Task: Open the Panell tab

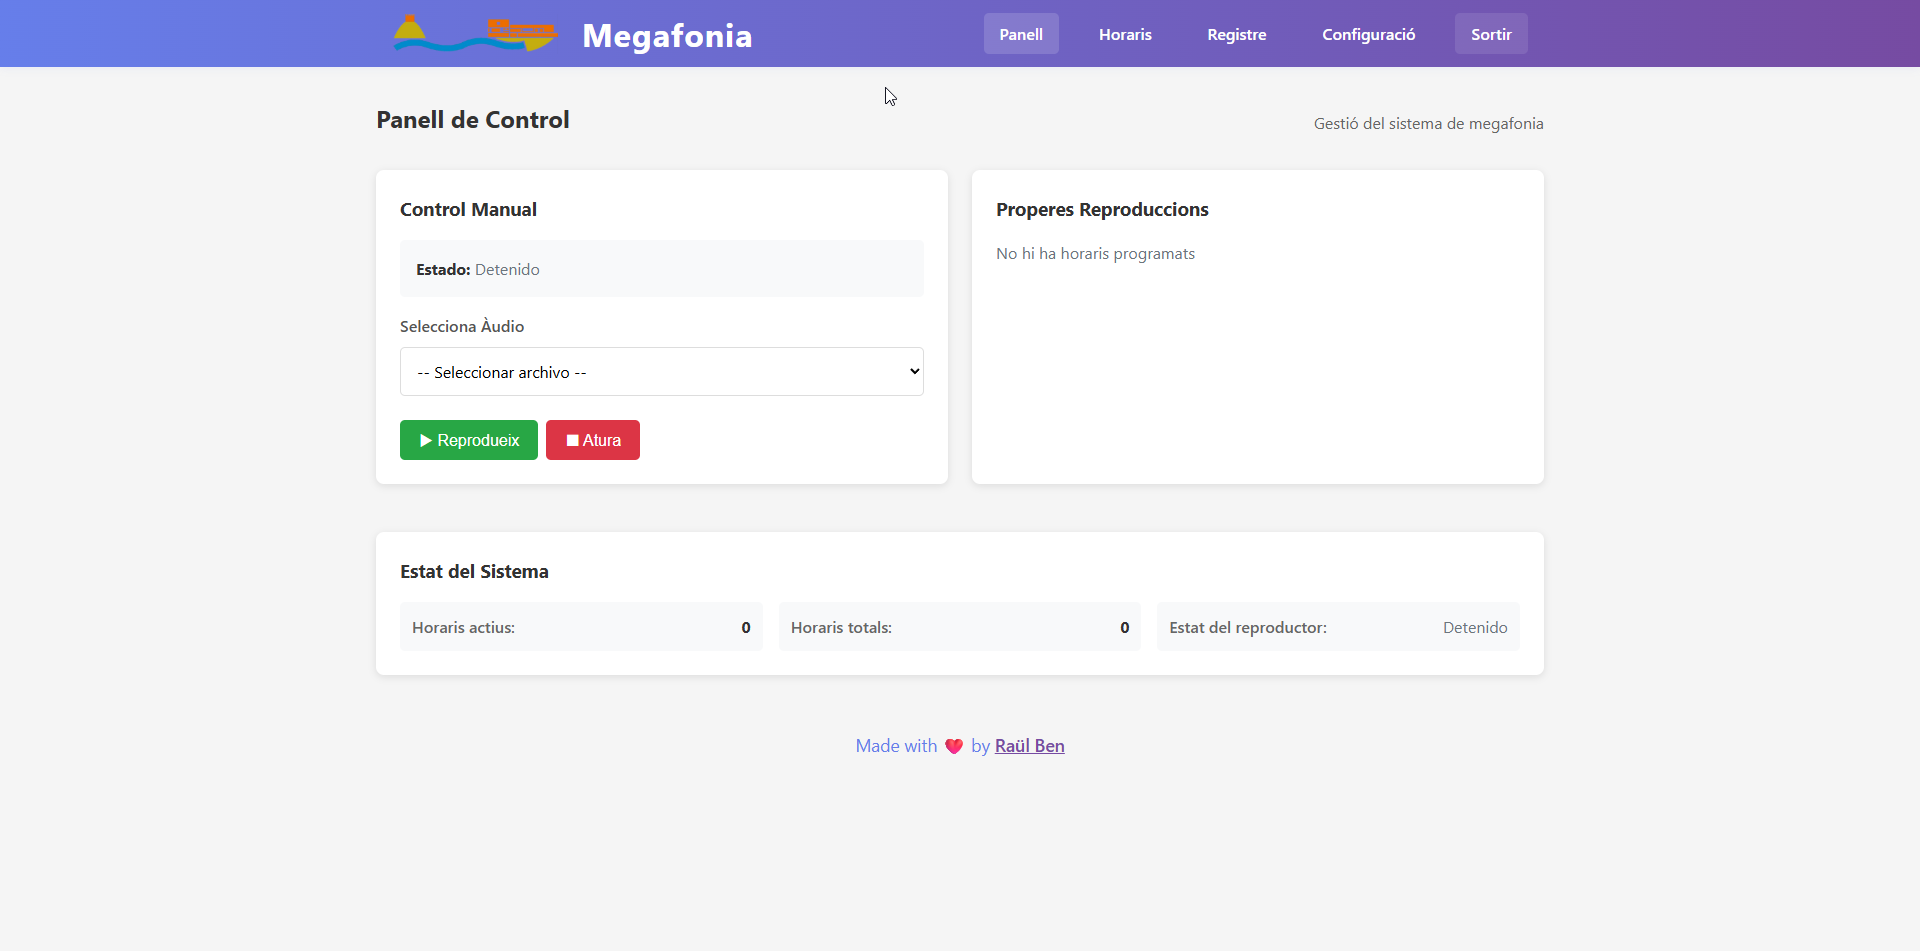Action: 1021,34
